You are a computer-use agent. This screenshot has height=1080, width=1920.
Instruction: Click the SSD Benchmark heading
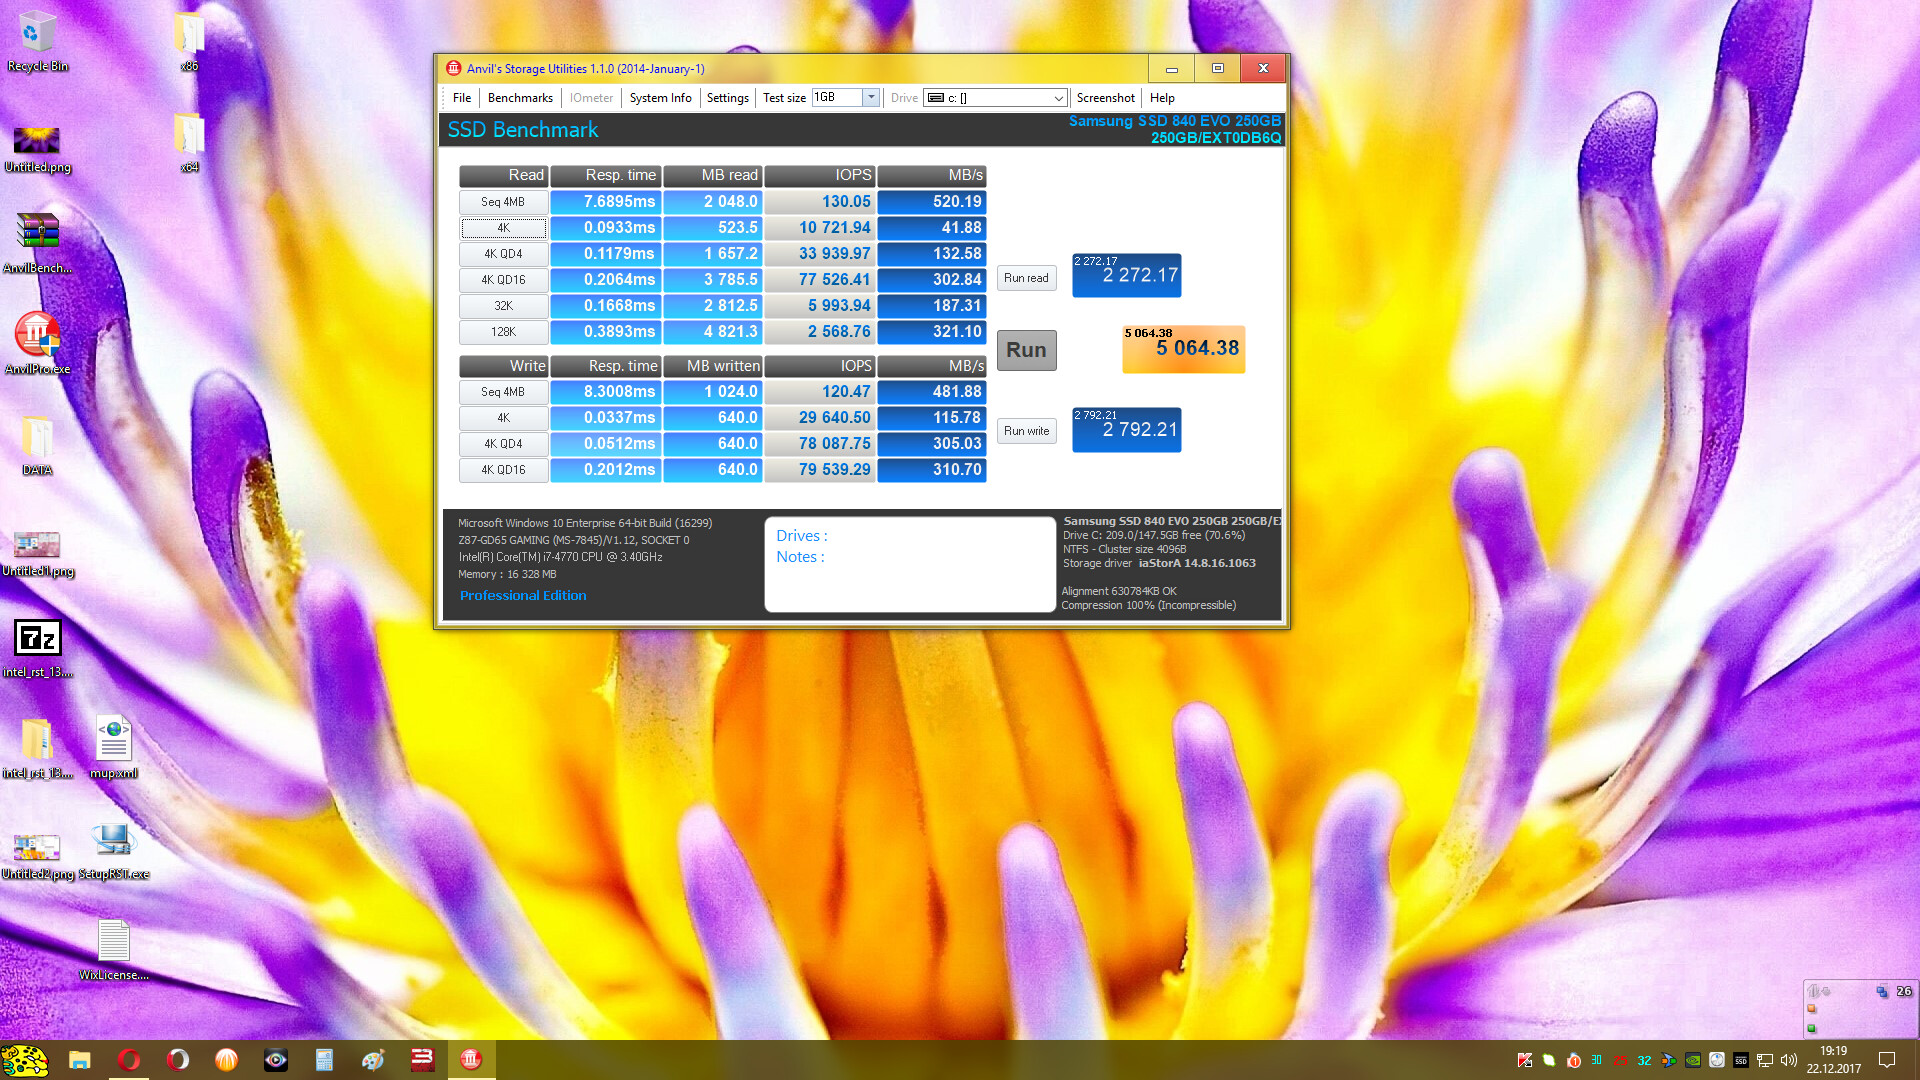click(522, 130)
